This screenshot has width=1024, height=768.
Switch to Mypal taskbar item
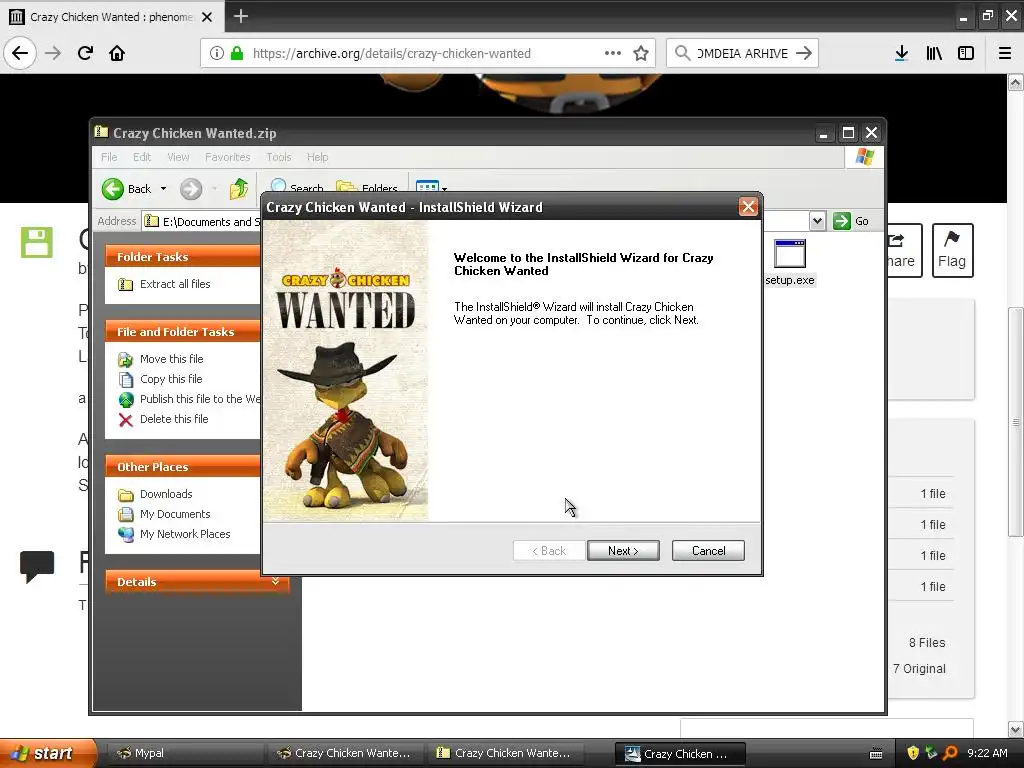tap(183, 753)
